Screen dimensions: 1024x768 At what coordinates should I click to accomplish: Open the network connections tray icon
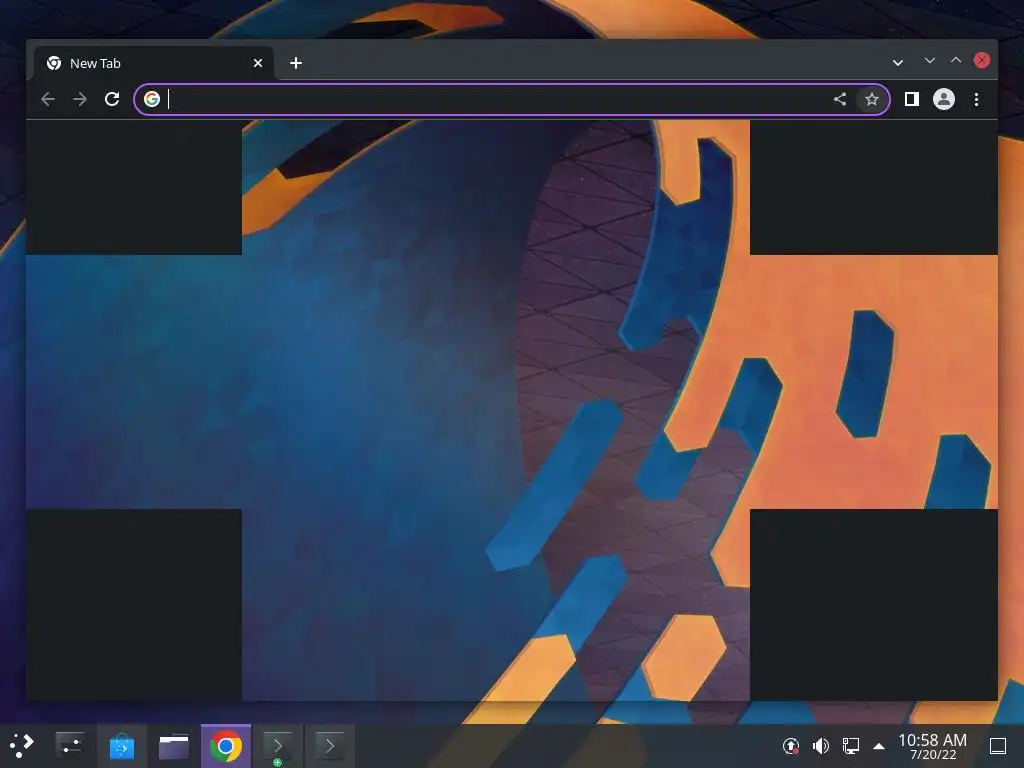(850, 746)
